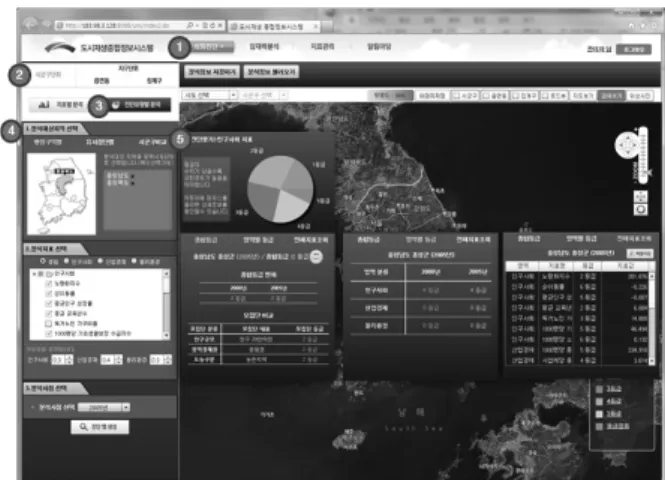This screenshot has width=665, height=480.
Task: Open the 시도 선택 dropdown above the map
Action: point(209,95)
